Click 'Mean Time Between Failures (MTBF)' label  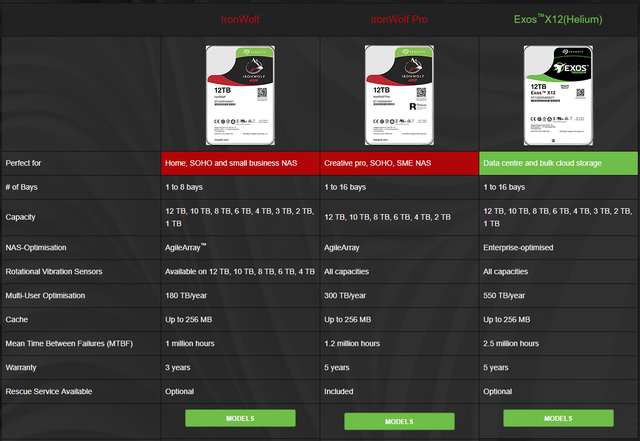[x=69, y=343]
